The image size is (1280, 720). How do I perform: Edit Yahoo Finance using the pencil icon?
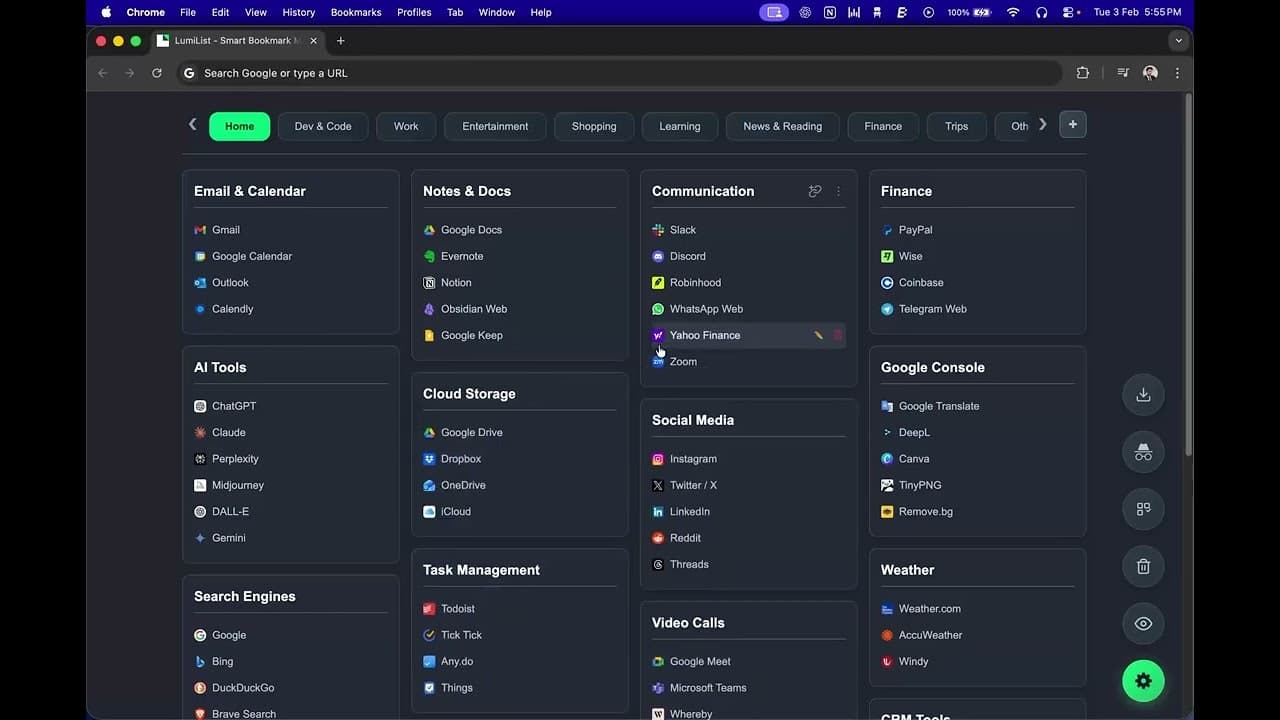(x=818, y=335)
